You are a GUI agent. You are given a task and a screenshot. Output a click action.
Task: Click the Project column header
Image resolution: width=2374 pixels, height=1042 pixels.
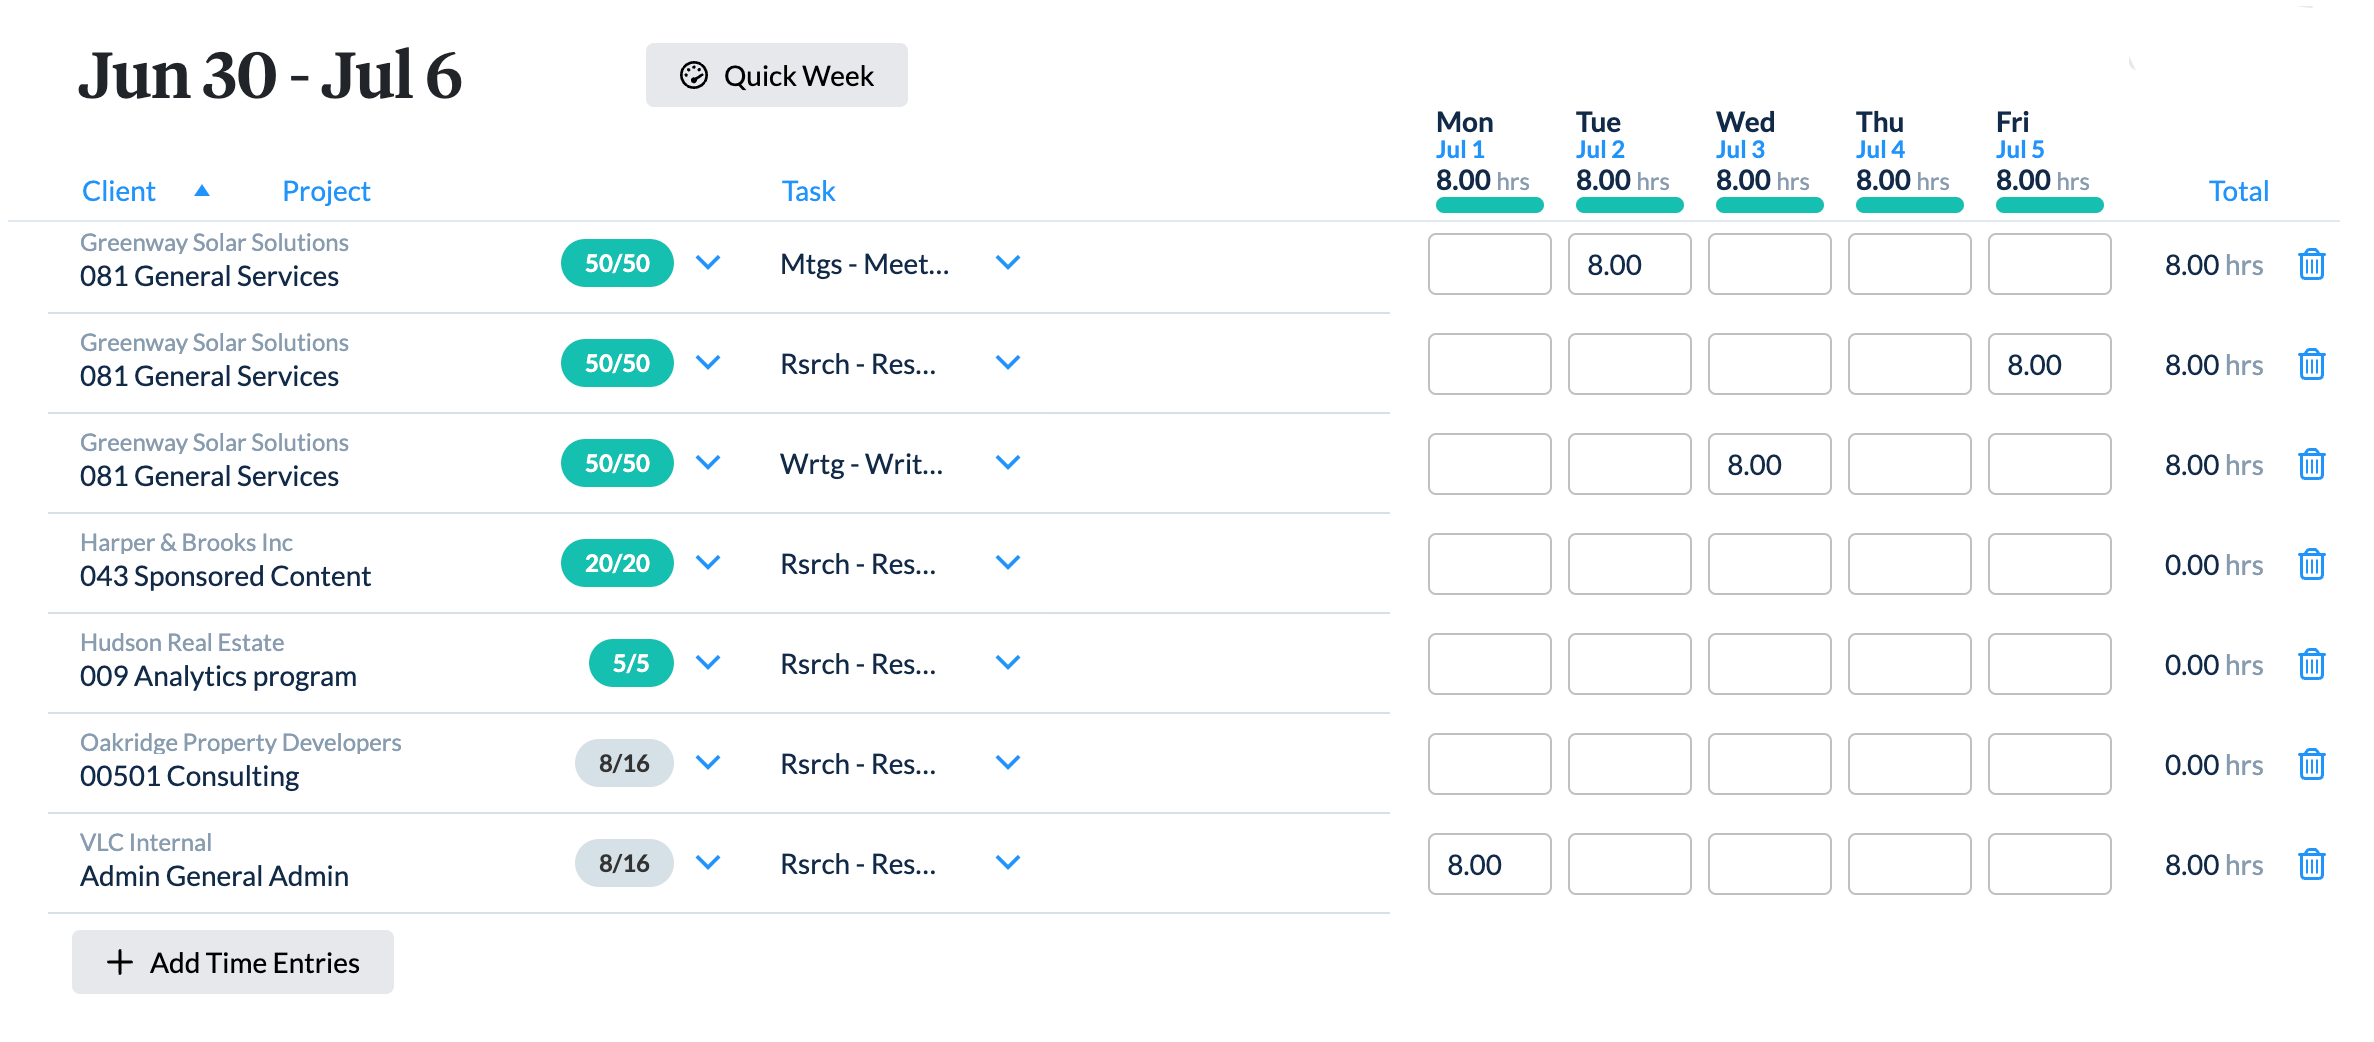tap(326, 190)
